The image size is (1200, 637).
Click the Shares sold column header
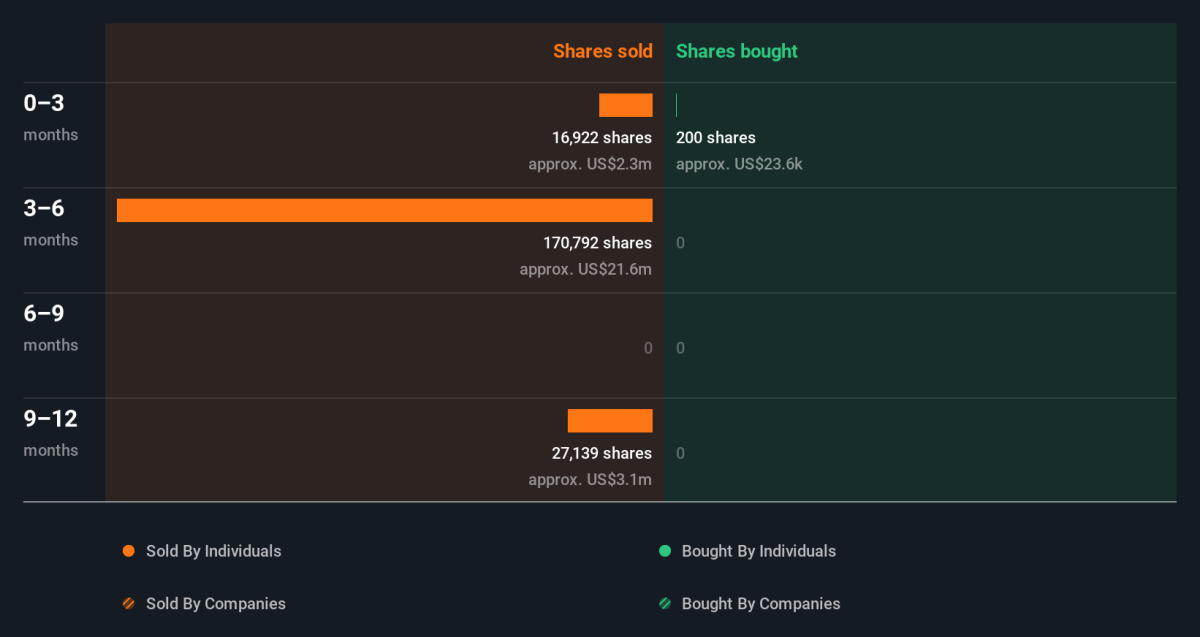click(x=603, y=51)
